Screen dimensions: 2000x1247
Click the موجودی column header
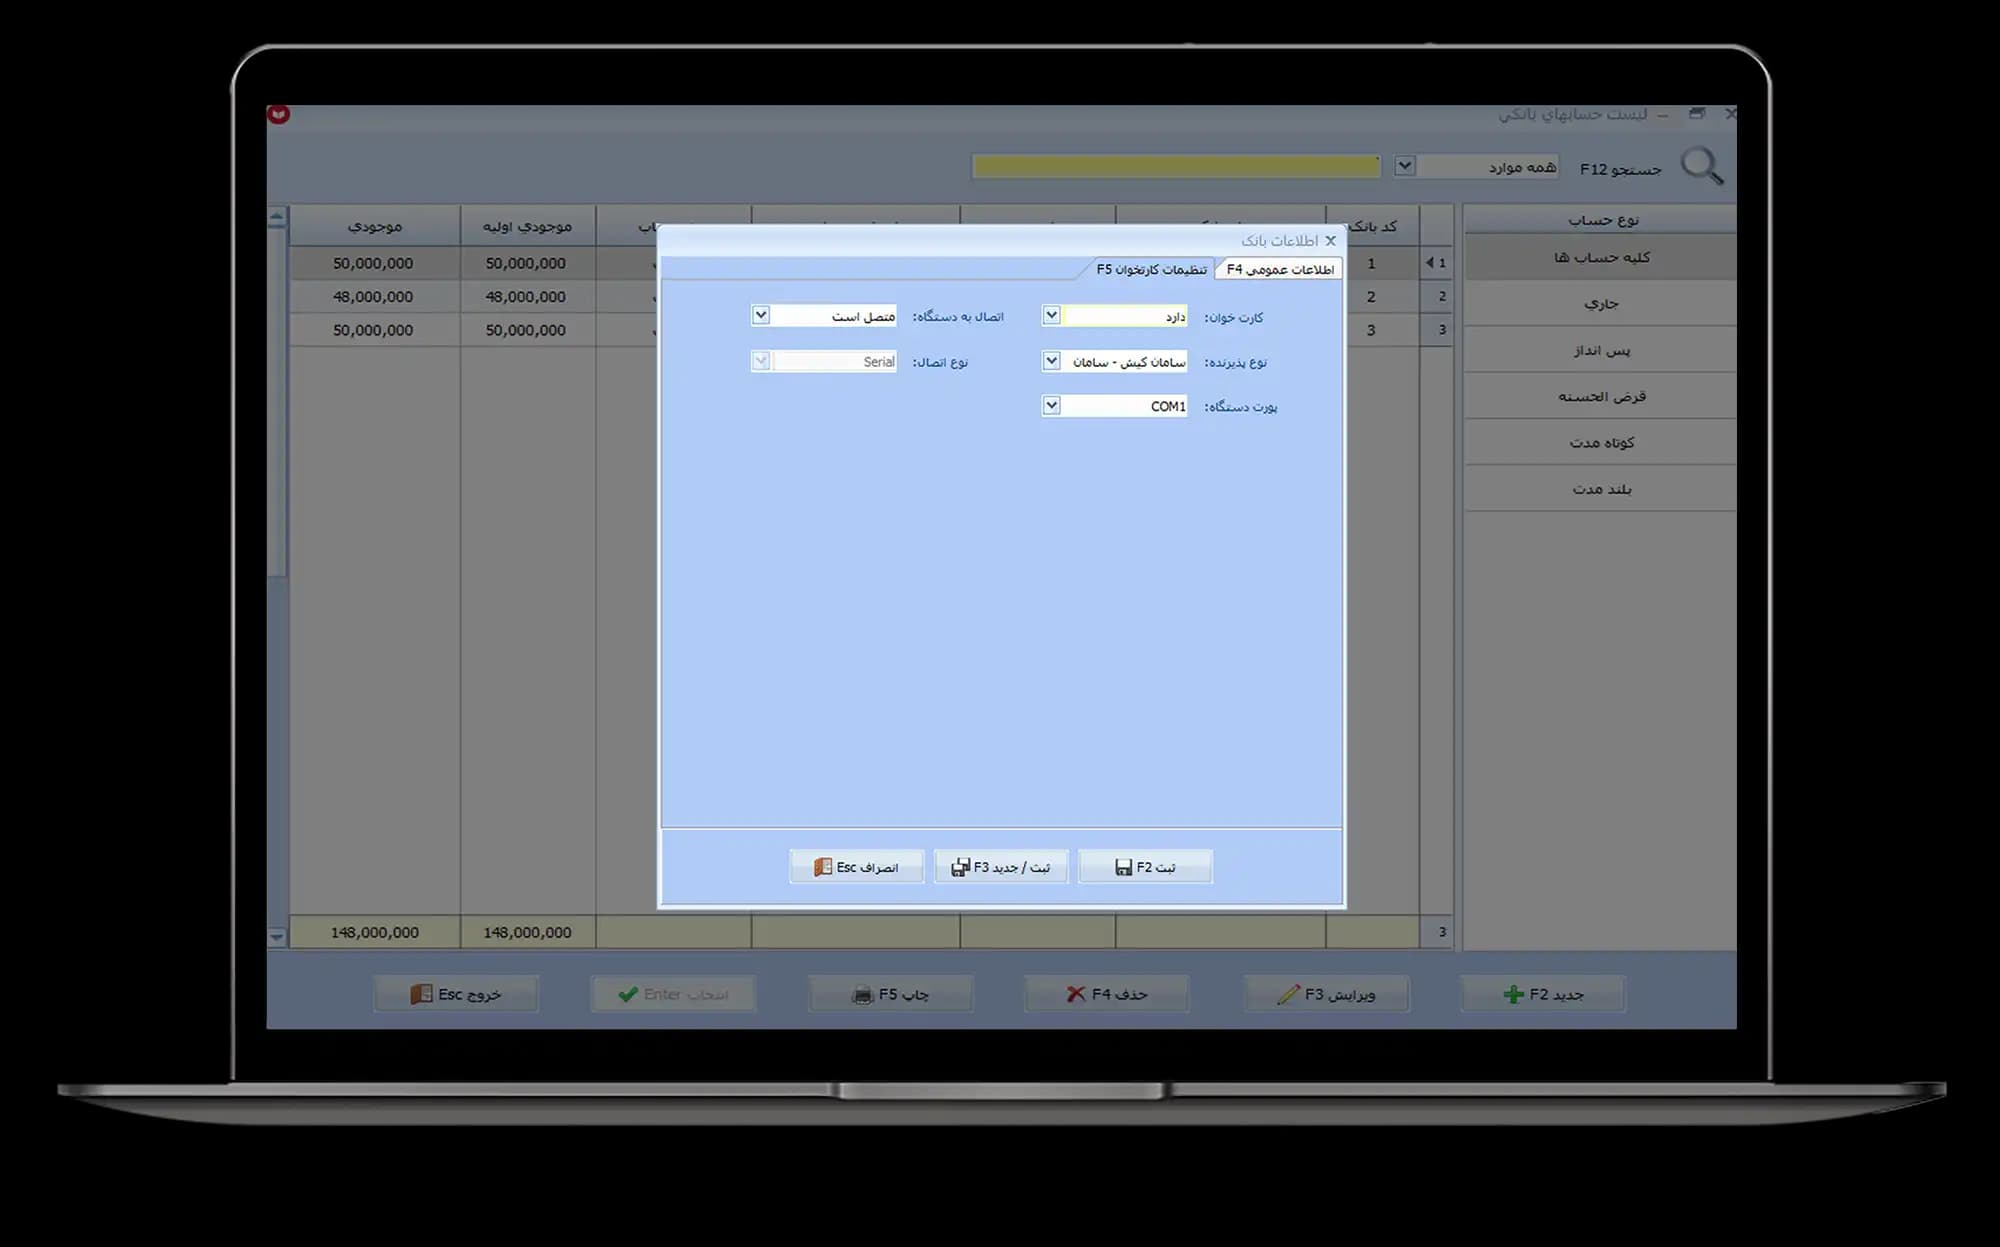375,226
